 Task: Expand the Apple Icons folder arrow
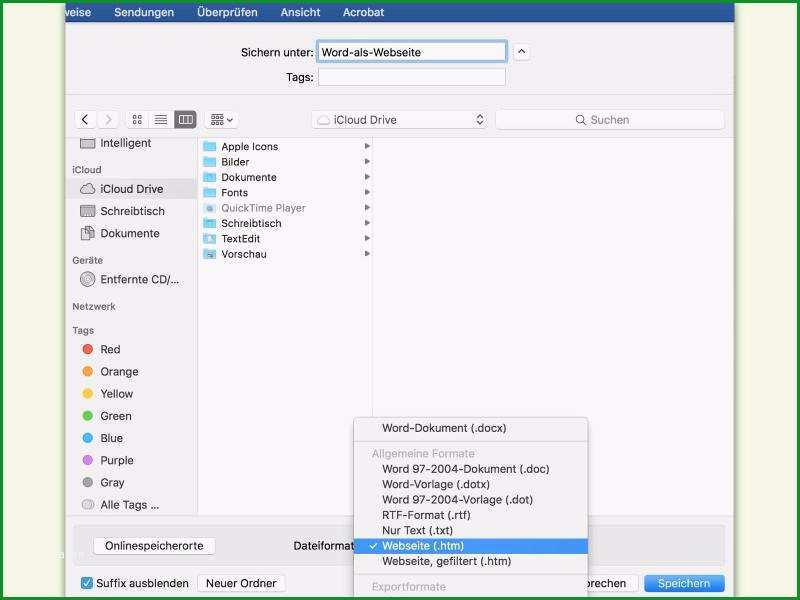pos(367,146)
